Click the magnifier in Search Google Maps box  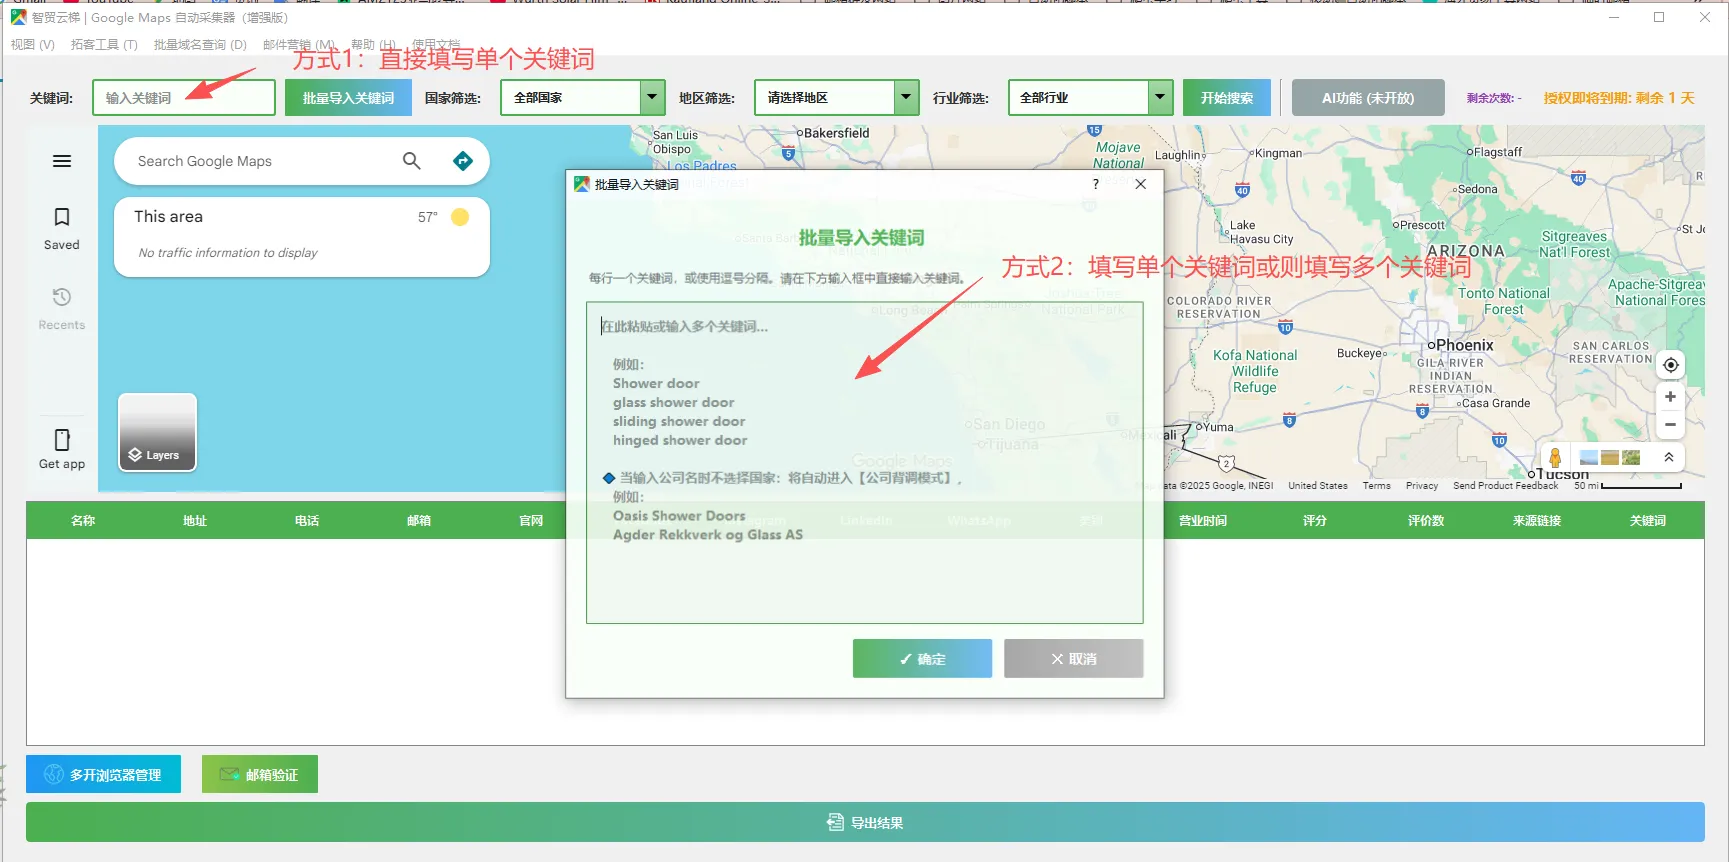pyautogui.click(x=412, y=161)
